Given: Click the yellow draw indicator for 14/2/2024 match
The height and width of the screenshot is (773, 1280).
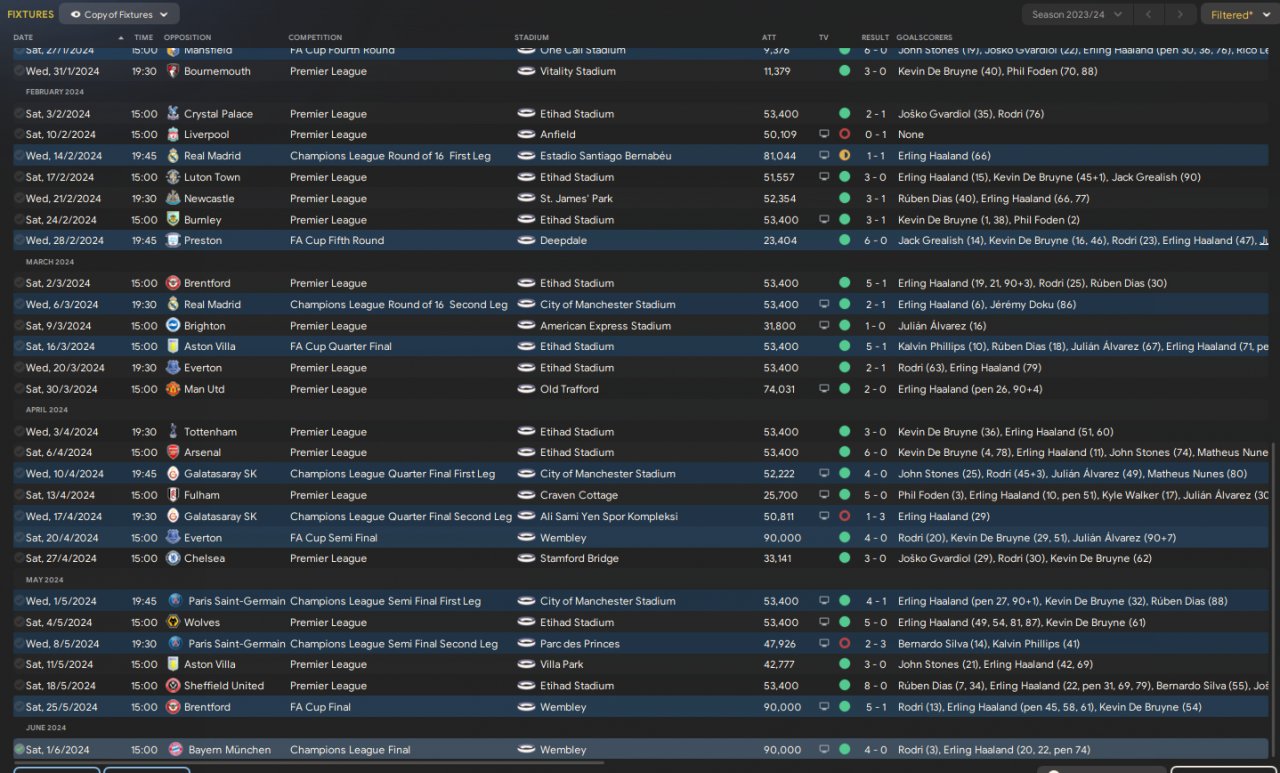Looking at the screenshot, I should click(x=845, y=156).
